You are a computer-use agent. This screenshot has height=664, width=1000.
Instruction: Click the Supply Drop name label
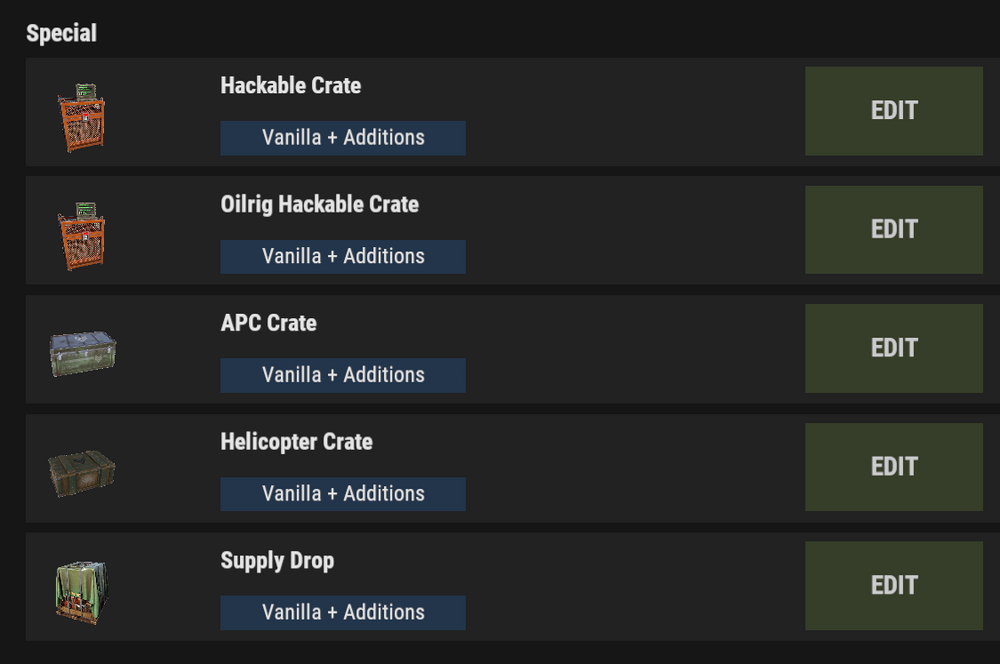pos(277,561)
